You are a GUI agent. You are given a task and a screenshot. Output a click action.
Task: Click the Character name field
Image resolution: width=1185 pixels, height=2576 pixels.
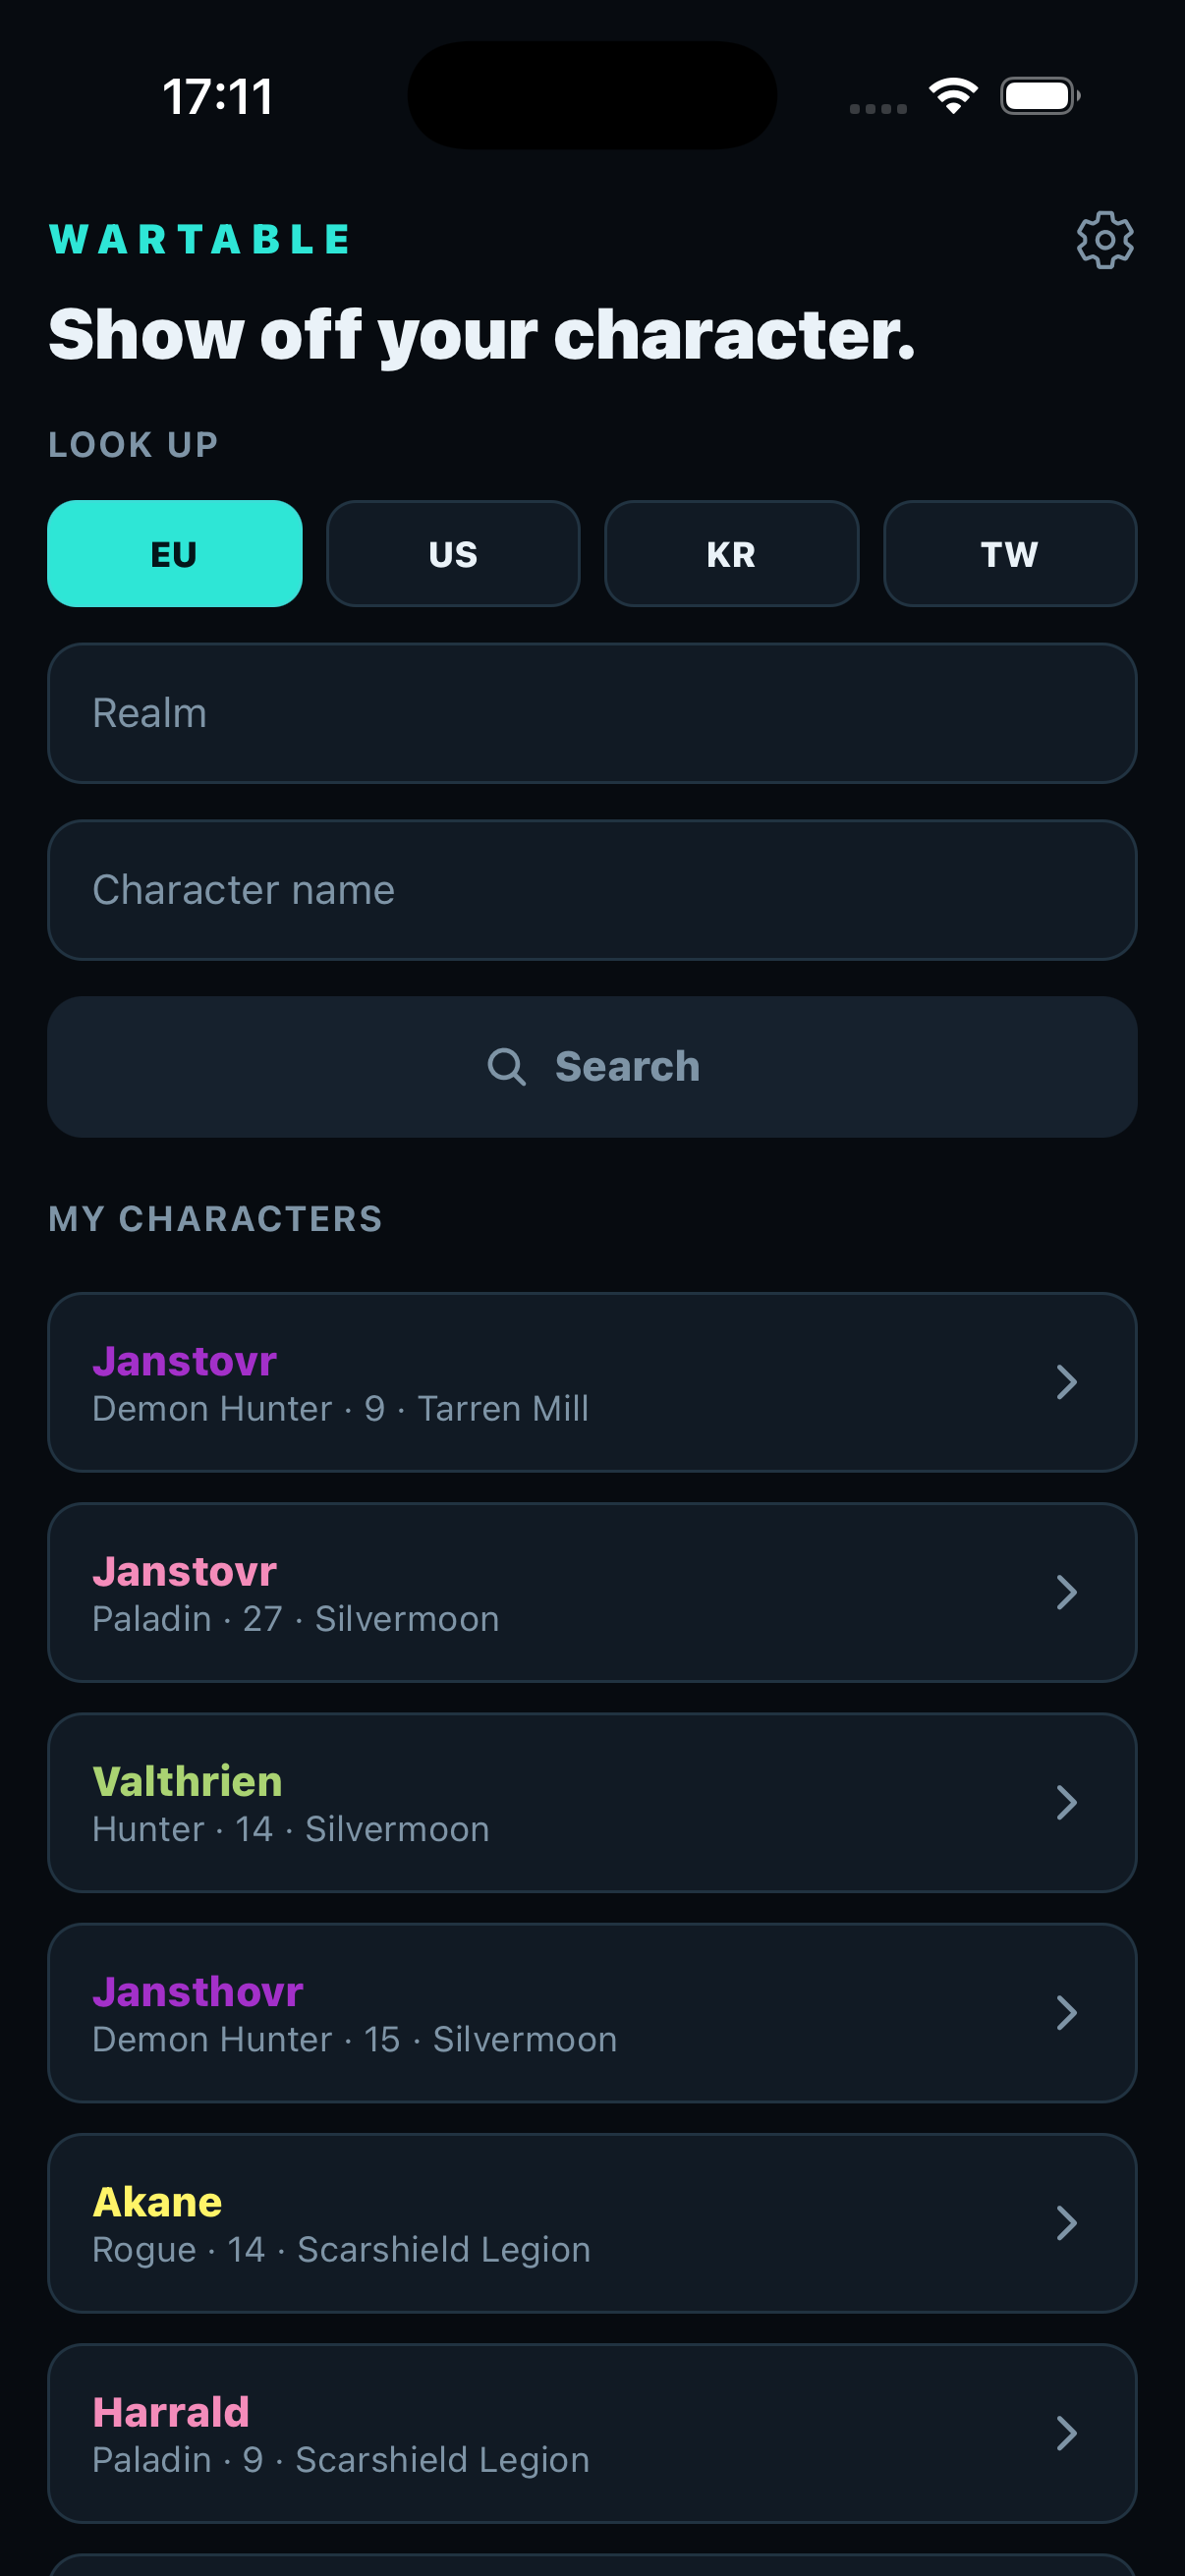(x=592, y=890)
